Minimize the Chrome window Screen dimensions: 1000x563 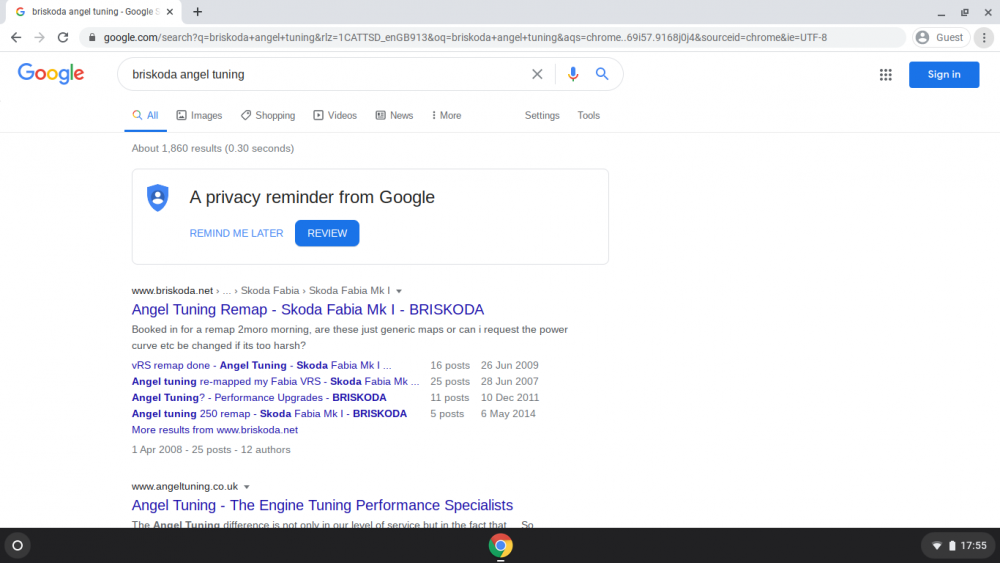coord(941,12)
